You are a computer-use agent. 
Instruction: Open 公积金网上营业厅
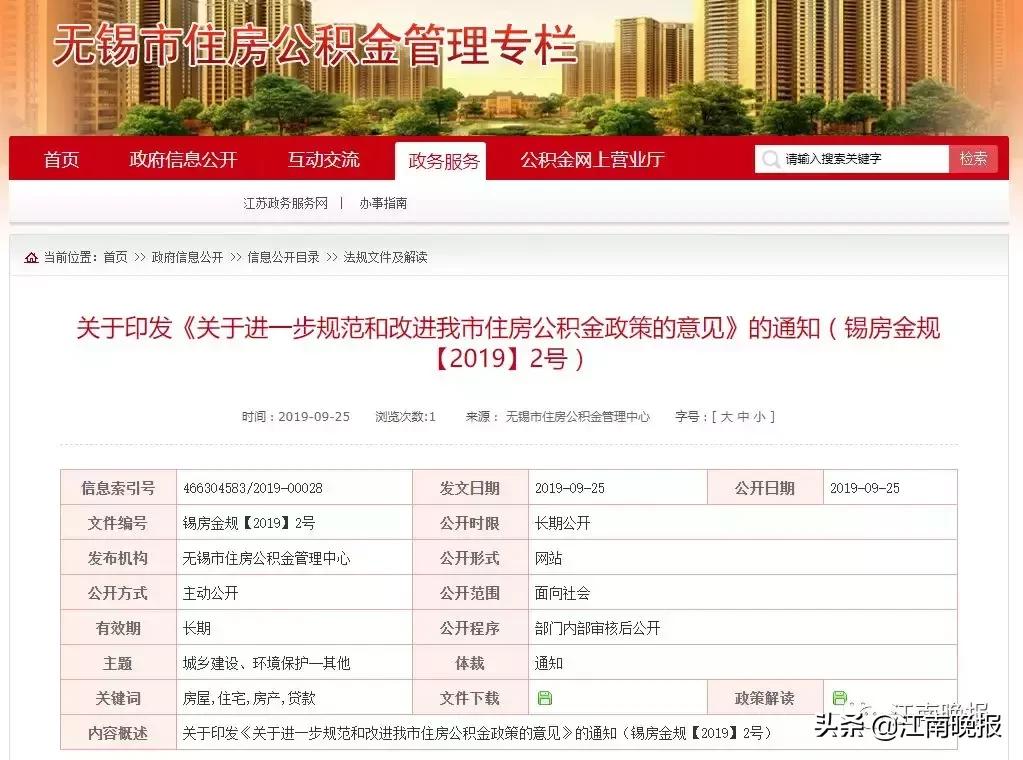(591, 159)
